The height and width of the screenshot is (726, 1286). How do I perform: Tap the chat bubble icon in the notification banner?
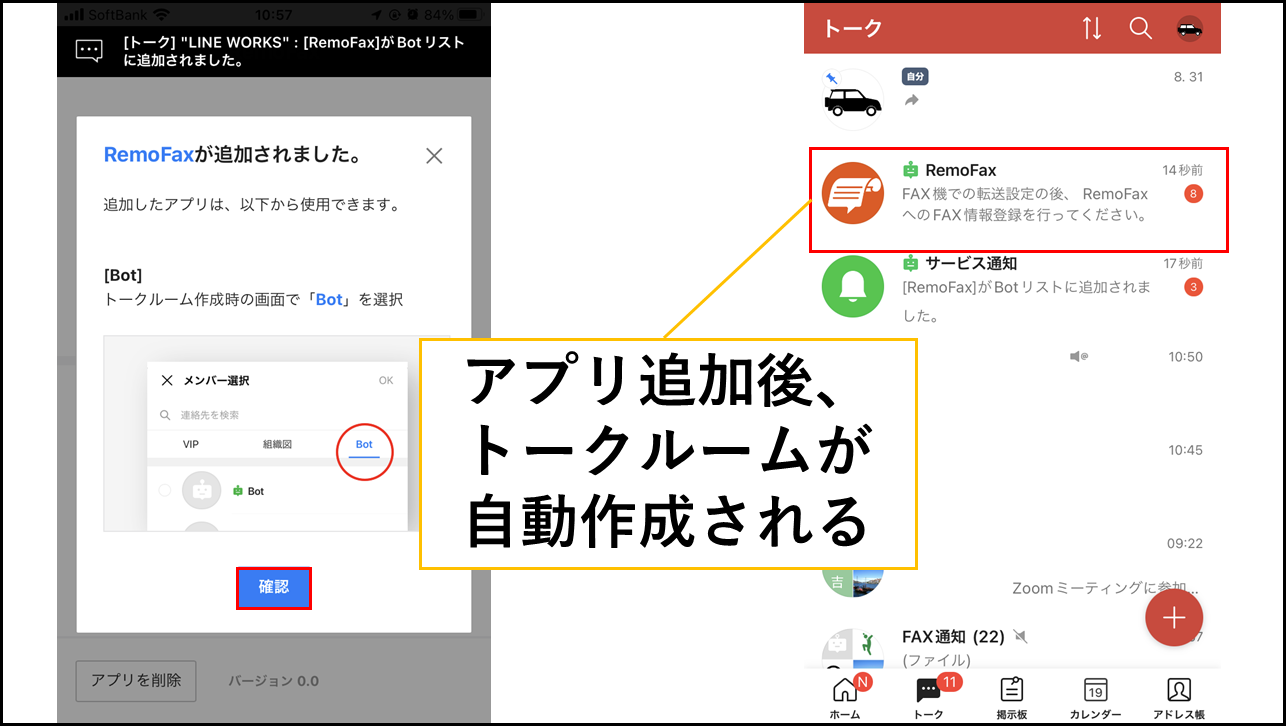tap(89, 52)
